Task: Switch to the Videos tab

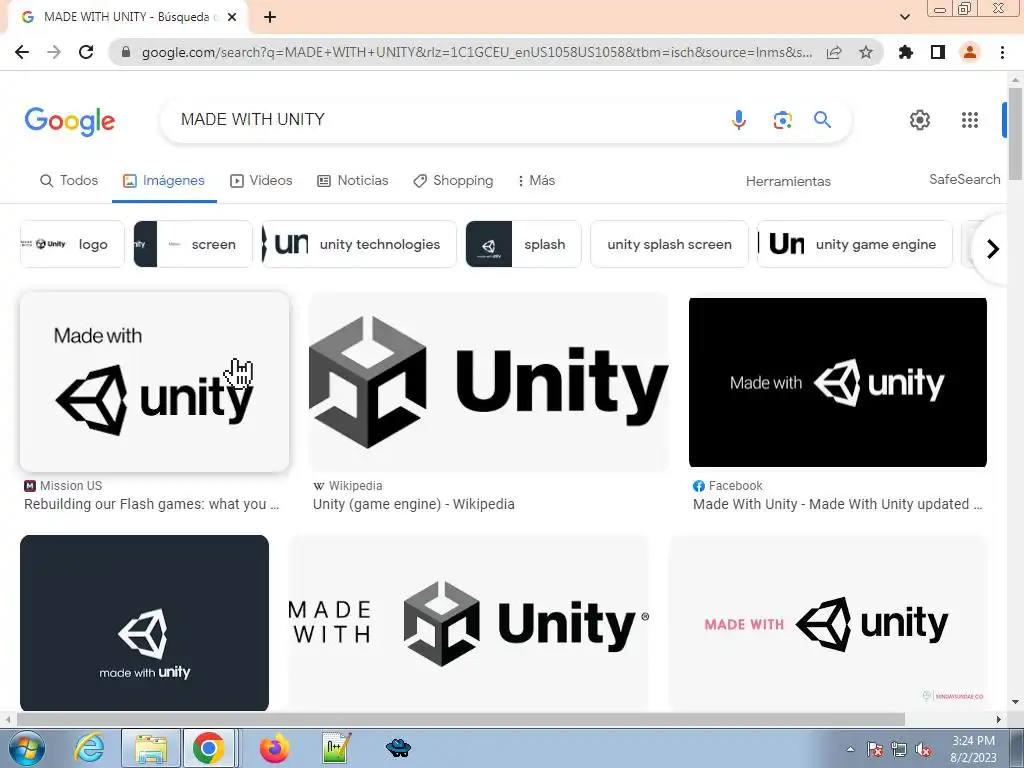Action: [x=261, y=180]
